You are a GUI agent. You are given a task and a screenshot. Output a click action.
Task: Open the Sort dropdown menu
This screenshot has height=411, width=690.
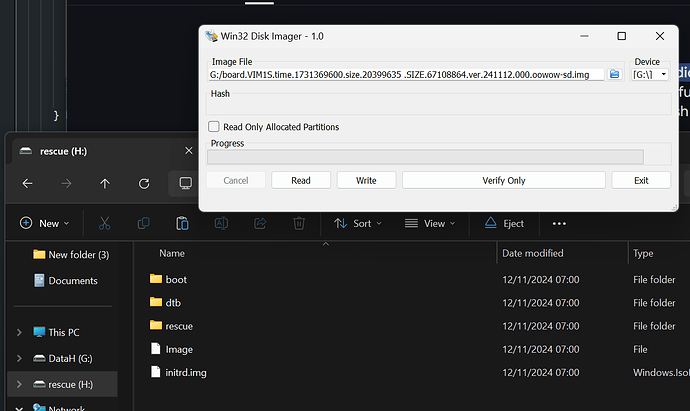352,224
